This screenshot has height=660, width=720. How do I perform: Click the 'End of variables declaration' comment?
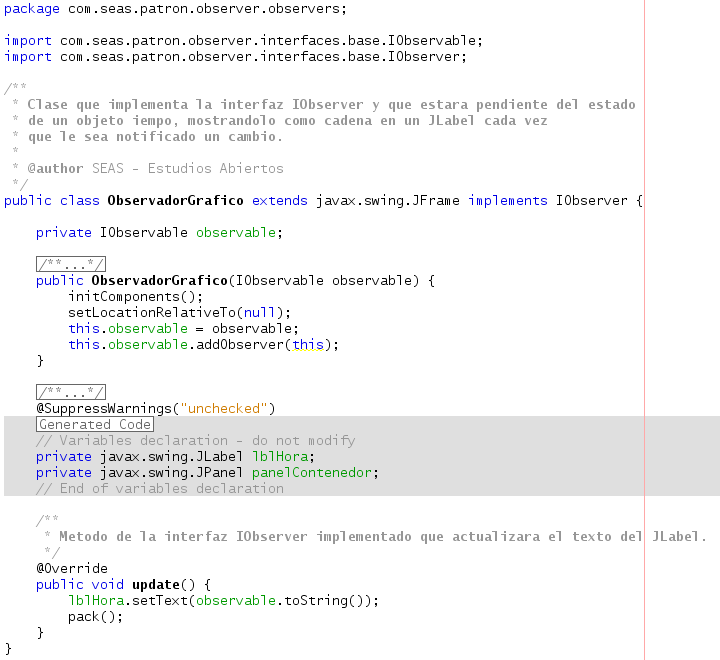point(160,489)
